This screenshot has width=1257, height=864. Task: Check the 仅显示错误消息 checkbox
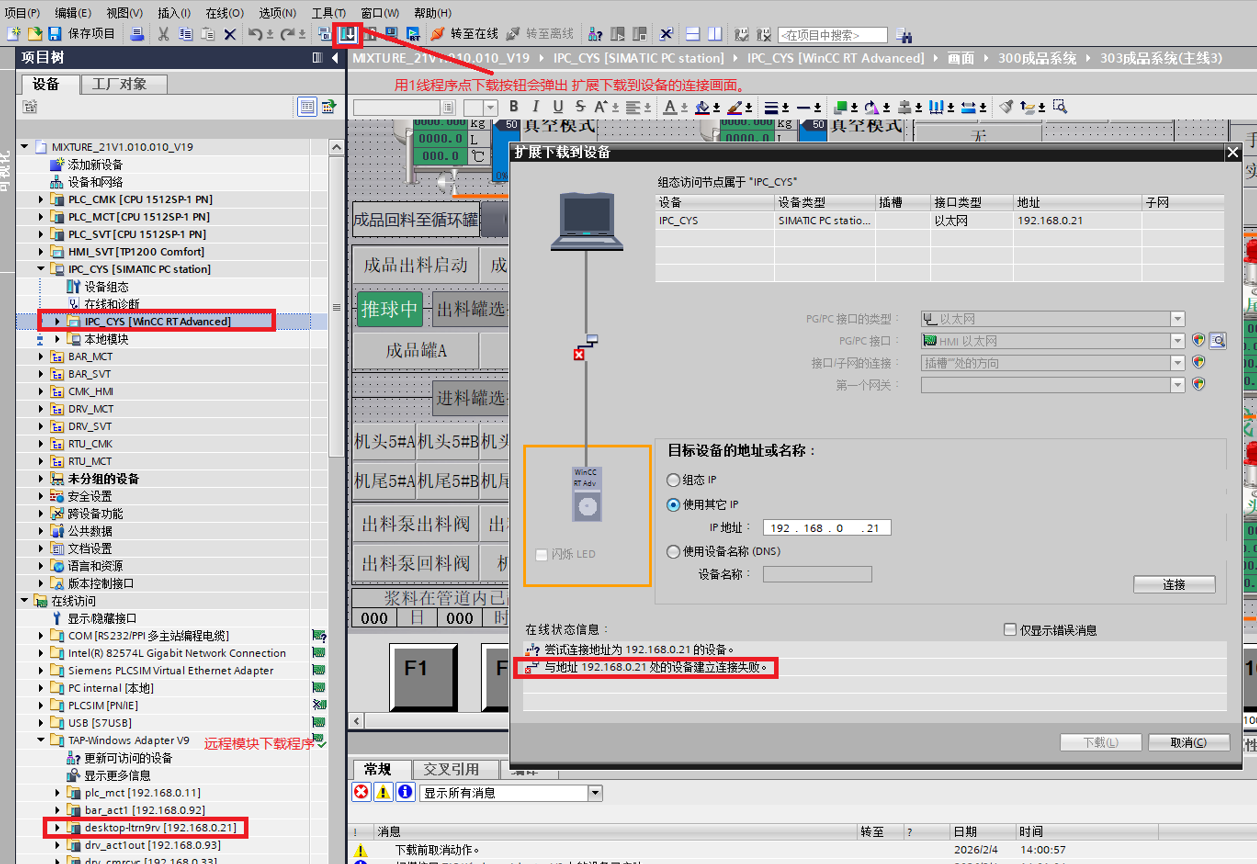[x=1009, y=630]
